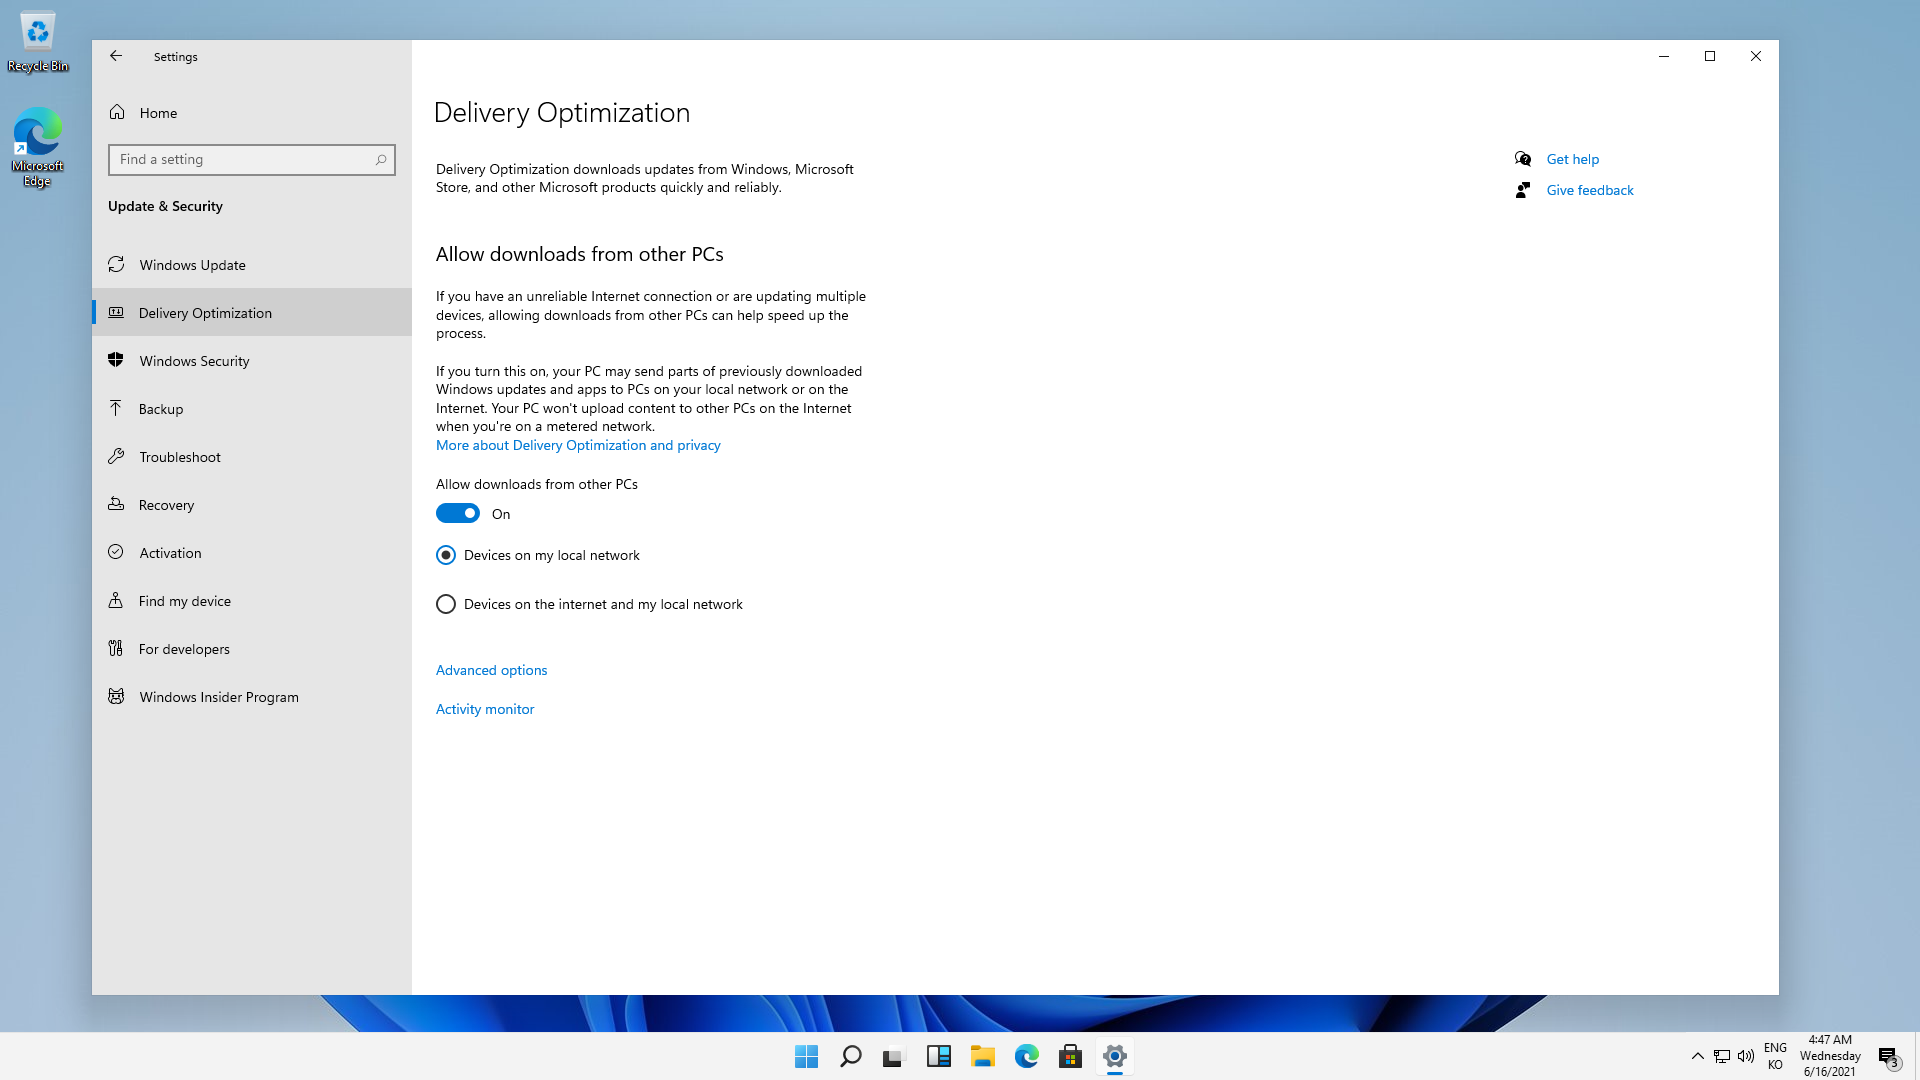
Task: Click the back arrow in Settings
Action: pyautogui.click(x=116, y=56)
